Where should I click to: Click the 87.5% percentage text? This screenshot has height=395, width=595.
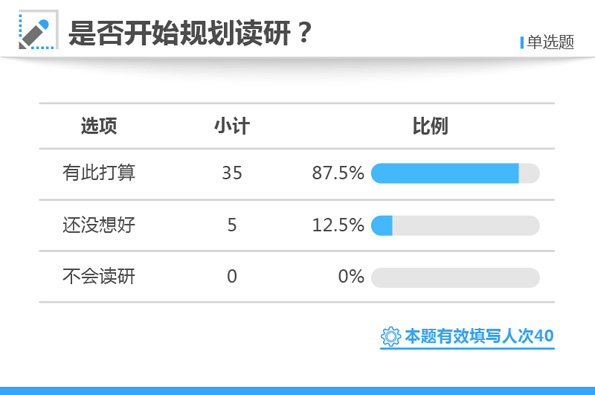pyautogui.click(x=338, y=173)
